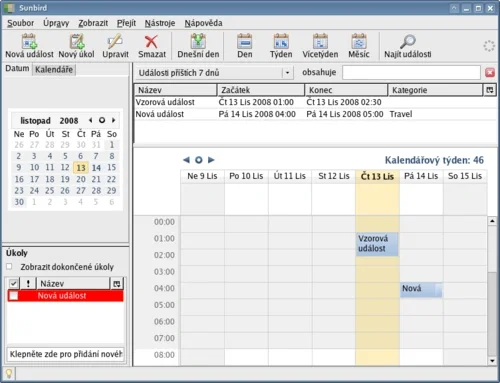
Task: Sort events by Název column header
Action: click(x=175, y=90)
